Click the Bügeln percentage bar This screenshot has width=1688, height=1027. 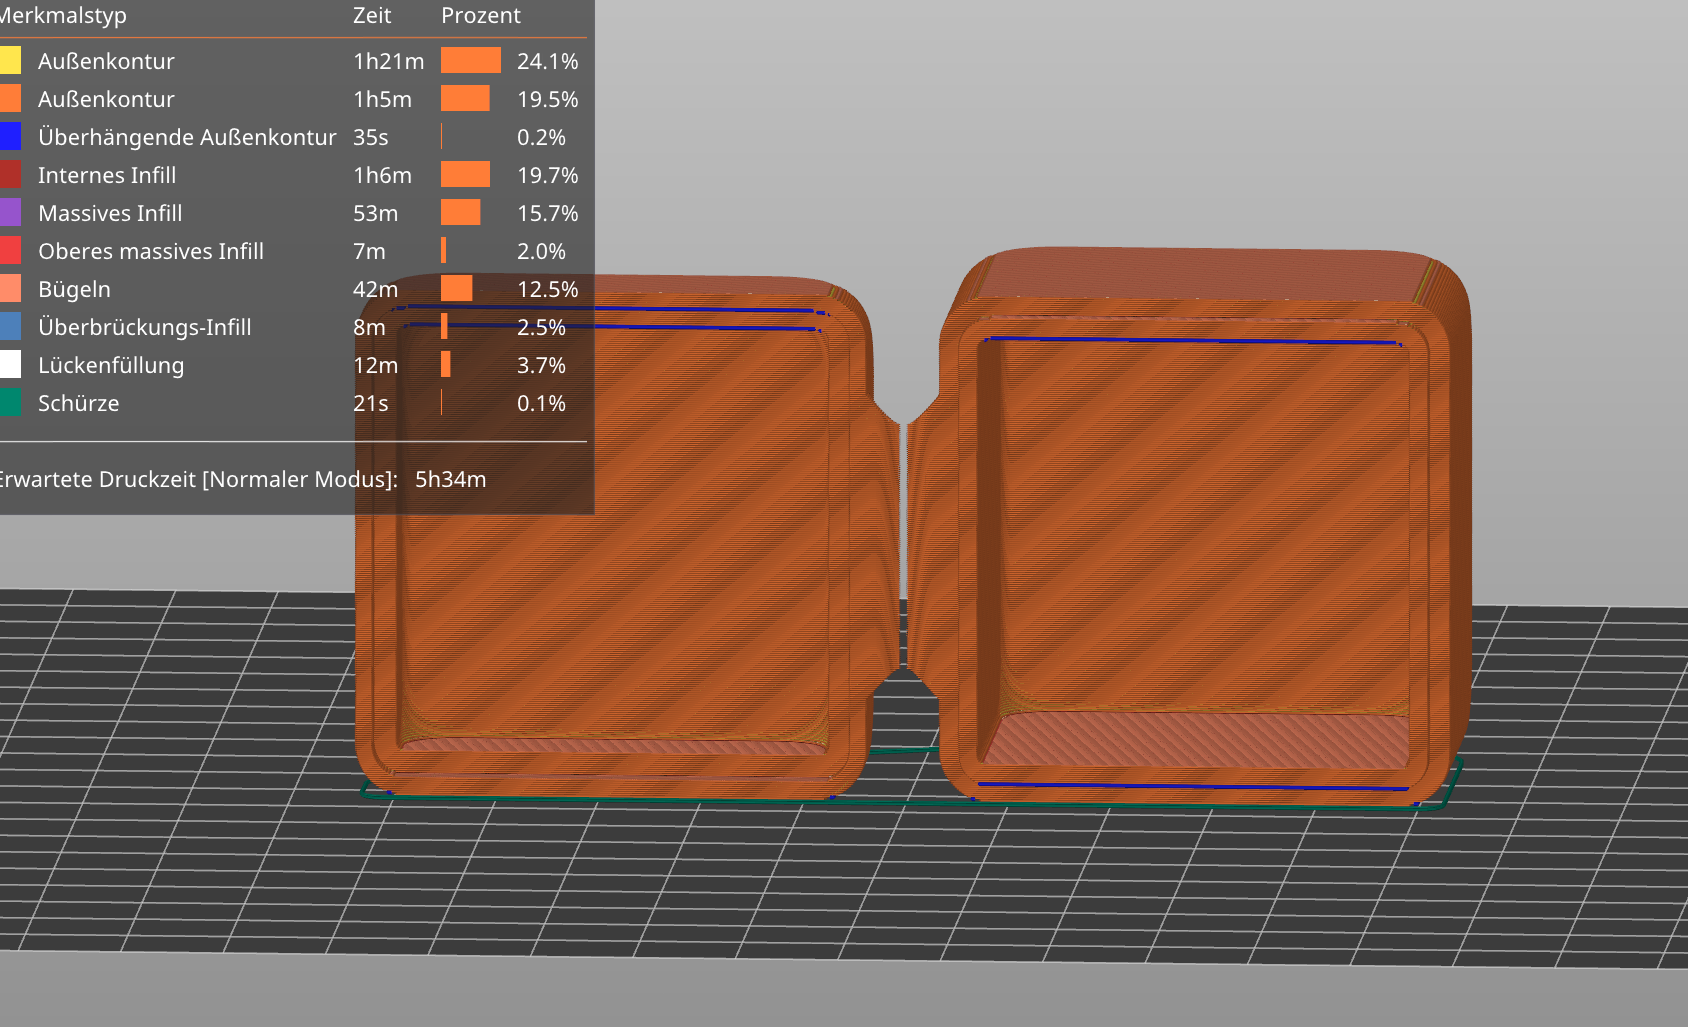coord(459,288)
